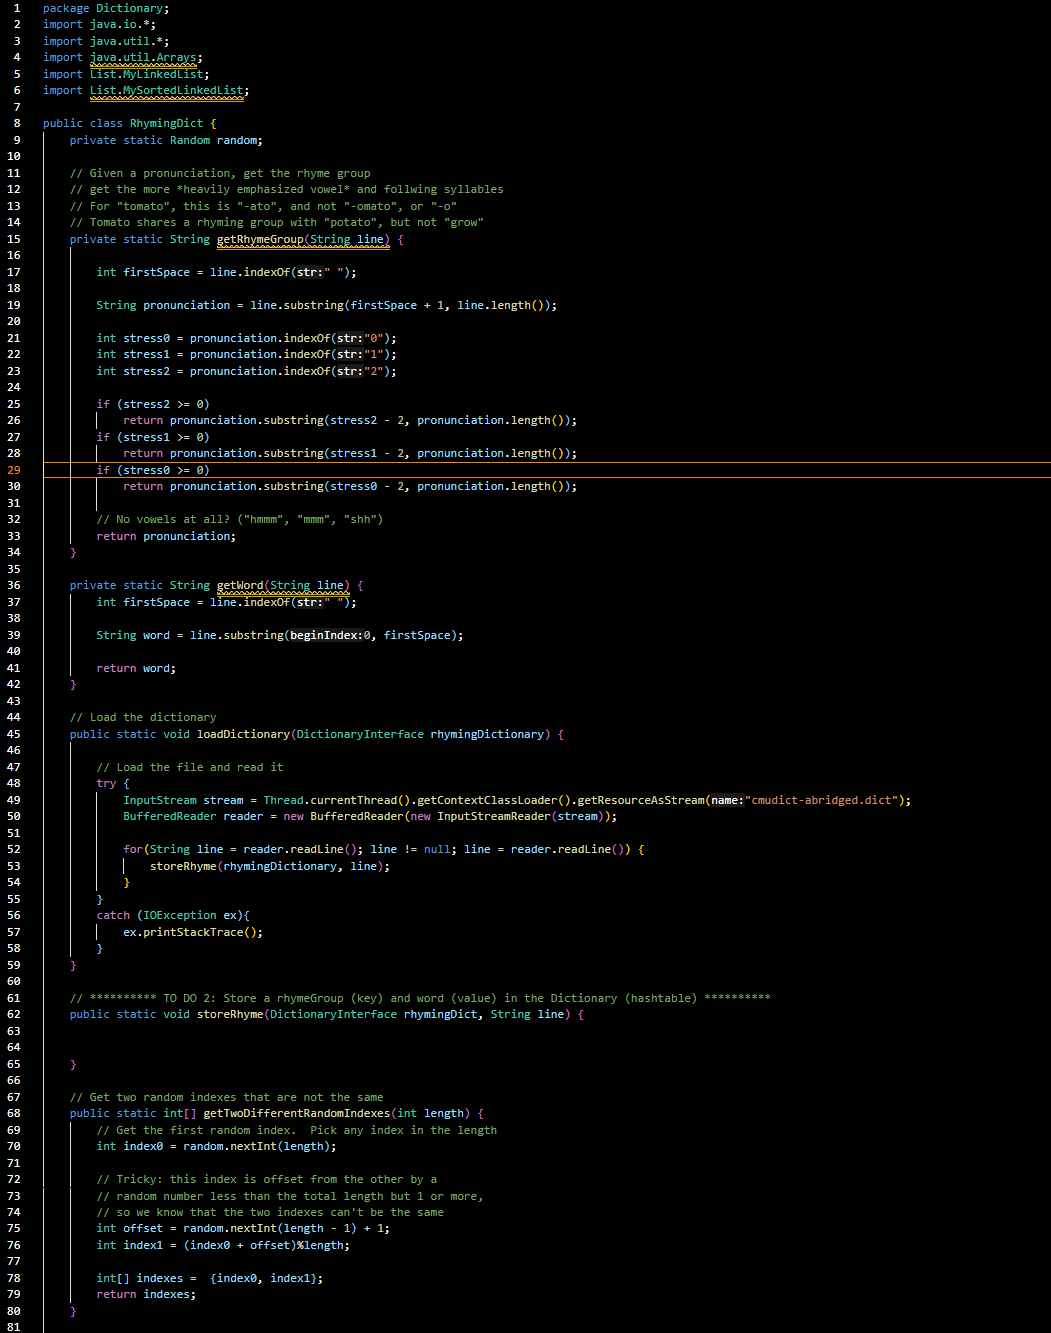Click the java.util.Arrays import

pos(143,57)
